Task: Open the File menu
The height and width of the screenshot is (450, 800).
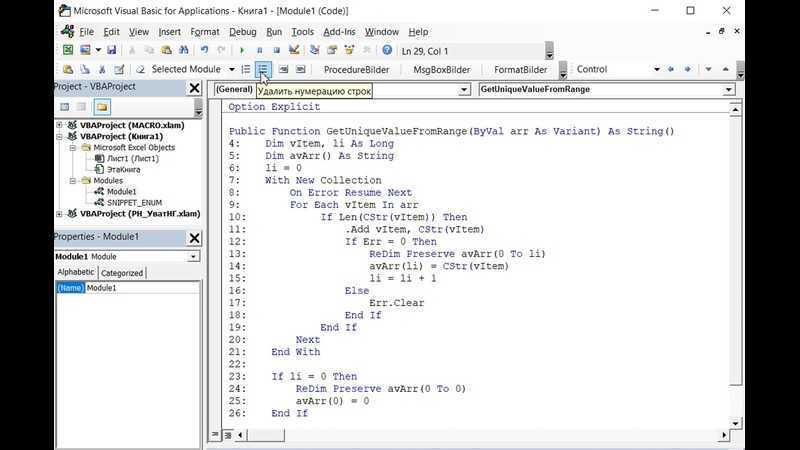Action: click(x=86, y=32)
